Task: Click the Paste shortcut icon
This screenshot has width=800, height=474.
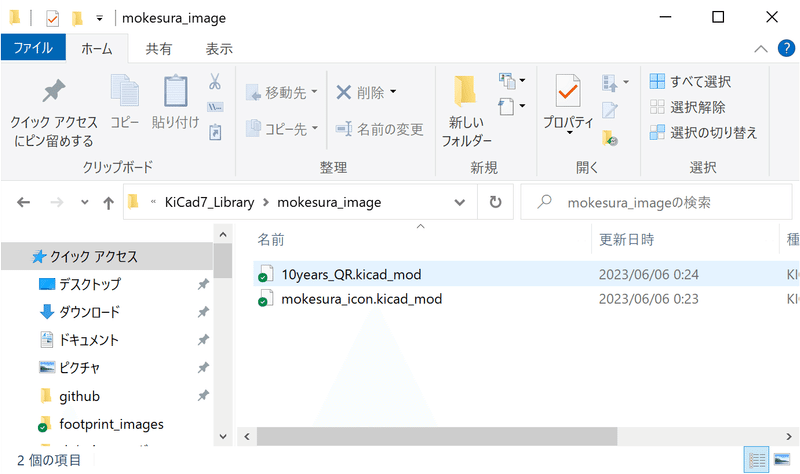Action: coord(215,132)
